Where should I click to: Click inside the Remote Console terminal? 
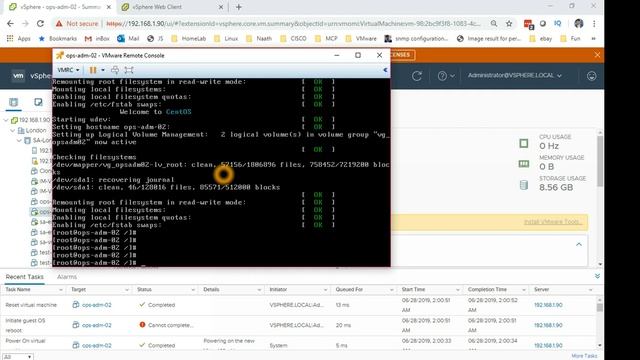(x=221, y=172)
